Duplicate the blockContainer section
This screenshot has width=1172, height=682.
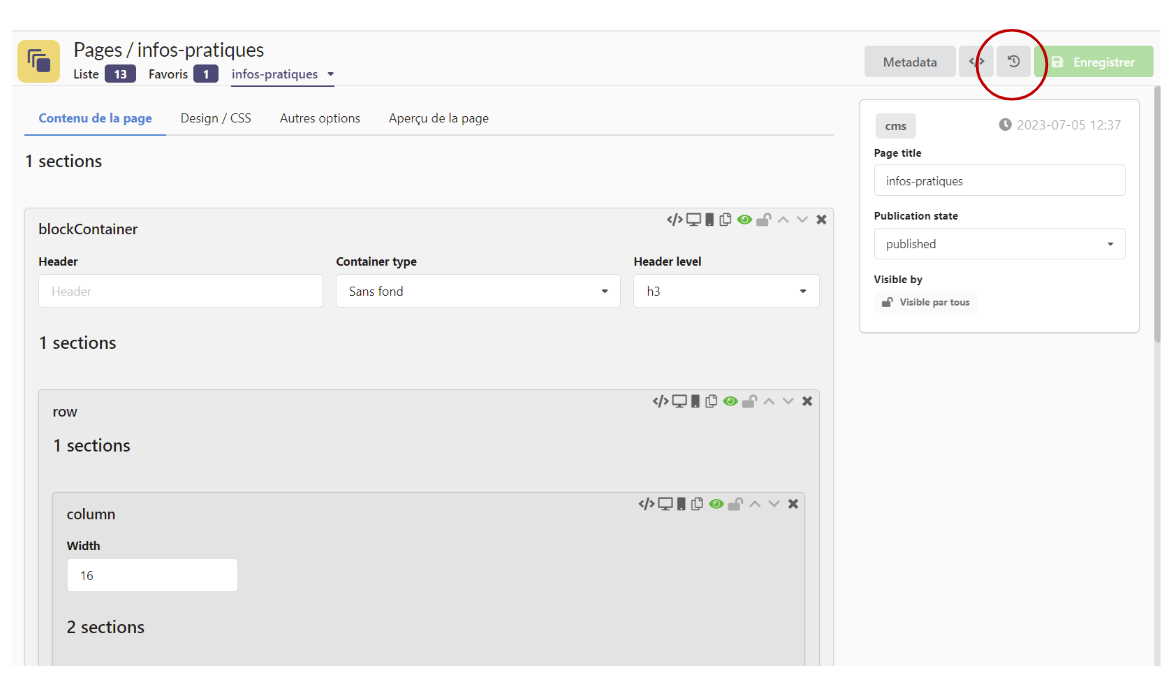[x=726, y=220]
